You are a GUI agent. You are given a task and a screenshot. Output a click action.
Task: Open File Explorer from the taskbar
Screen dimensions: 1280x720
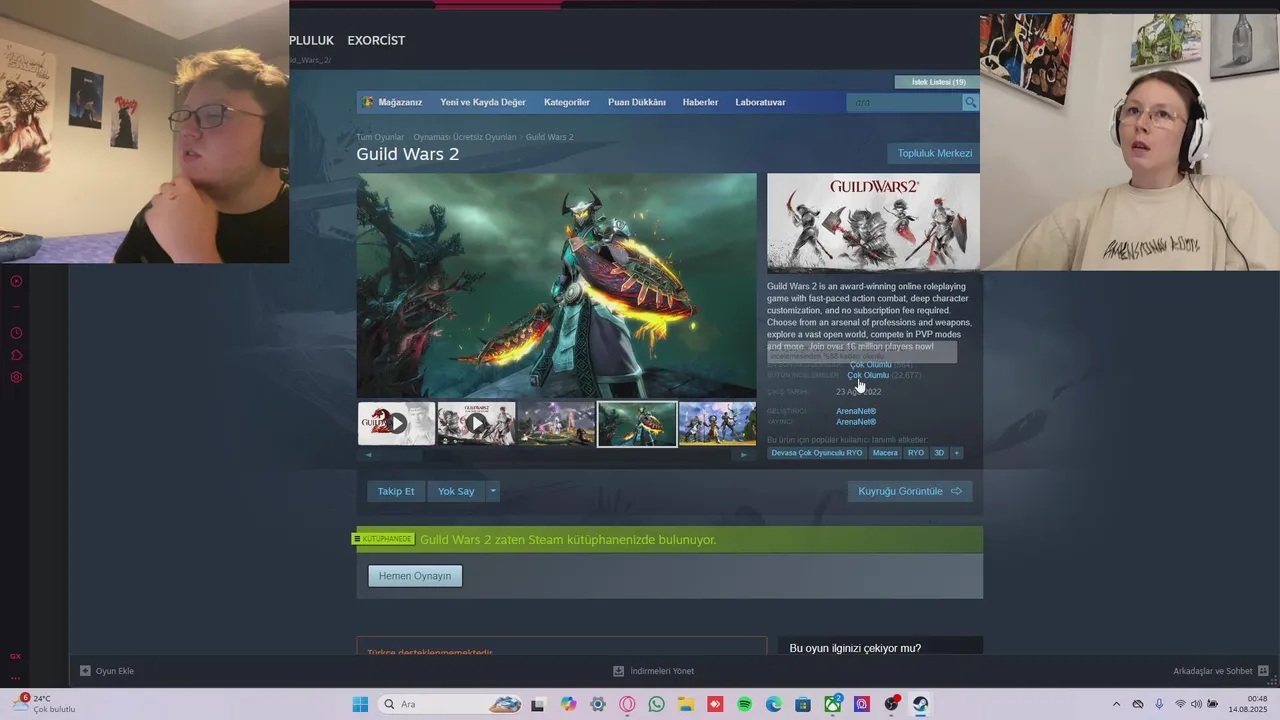686,704
